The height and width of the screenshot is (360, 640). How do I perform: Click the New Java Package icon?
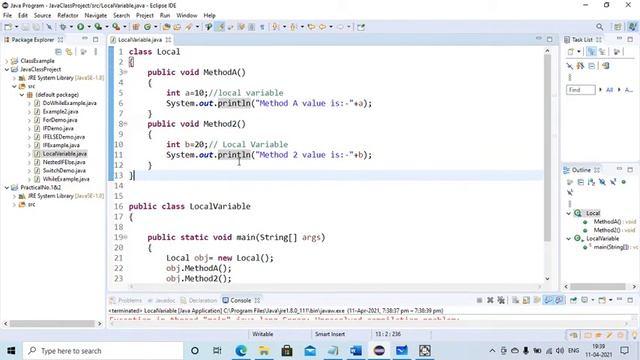(x=136, y=27)
